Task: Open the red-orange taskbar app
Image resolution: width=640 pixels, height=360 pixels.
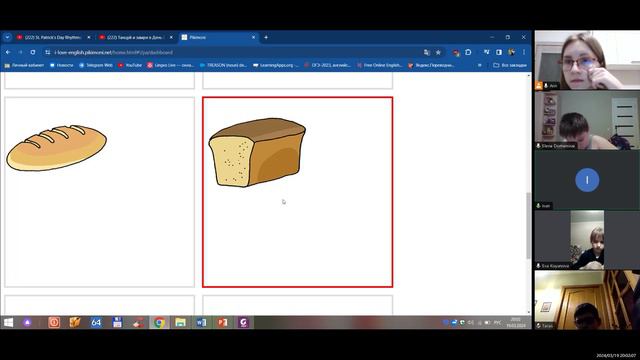Action: click(54, 322)
